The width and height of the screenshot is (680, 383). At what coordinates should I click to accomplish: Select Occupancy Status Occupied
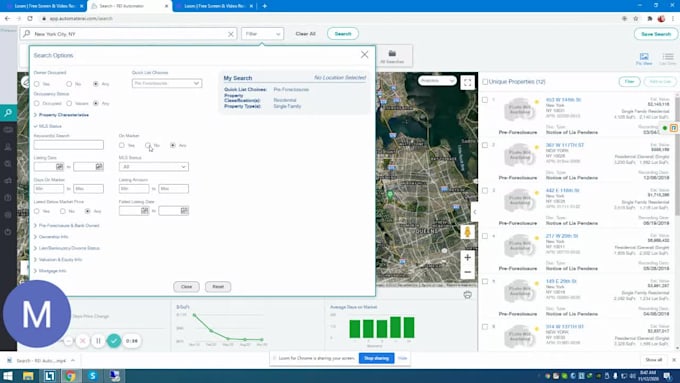tap(37, 103)
